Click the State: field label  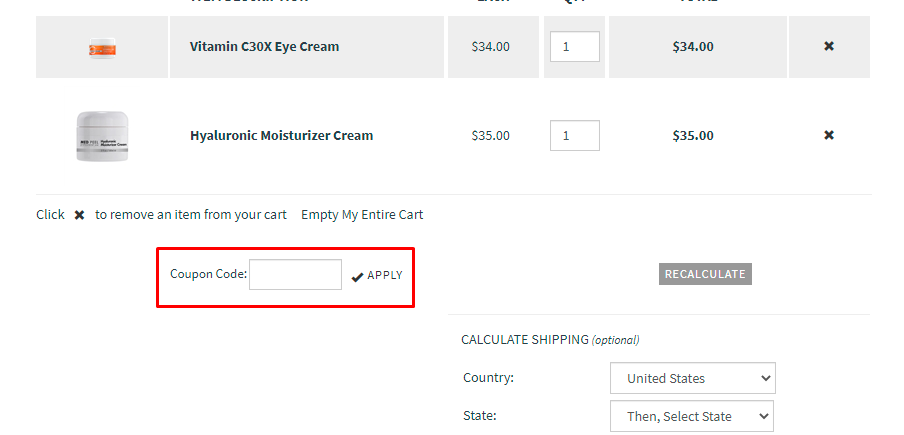479,415
